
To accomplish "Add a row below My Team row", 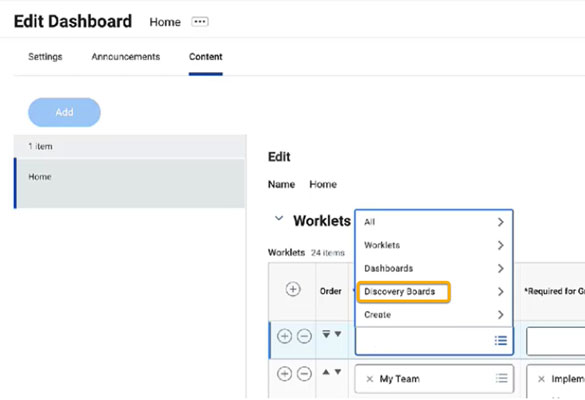I will tap(284, 374).
